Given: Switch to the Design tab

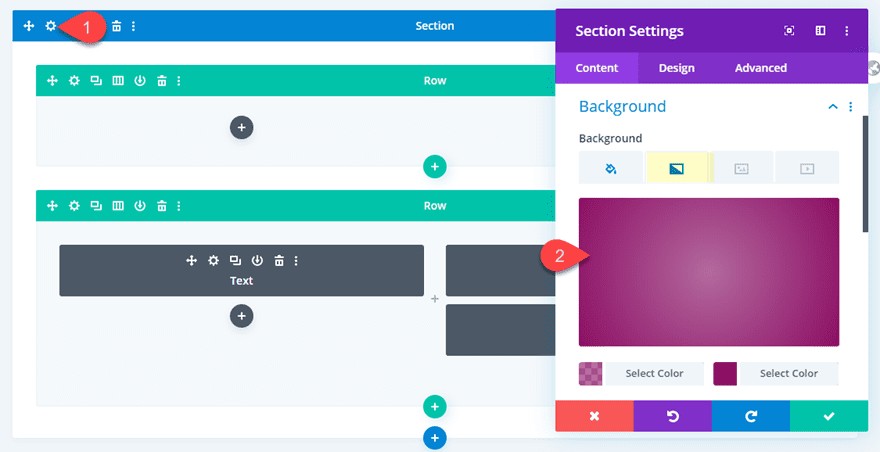Looking at the screenshot, I should tap(676, 68).
